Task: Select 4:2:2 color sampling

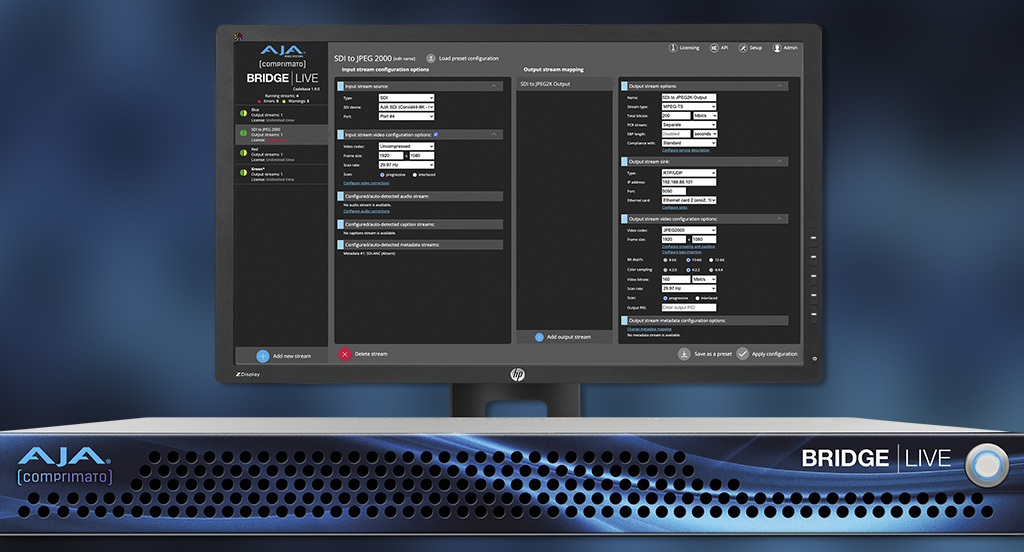Action: (688, 270)
